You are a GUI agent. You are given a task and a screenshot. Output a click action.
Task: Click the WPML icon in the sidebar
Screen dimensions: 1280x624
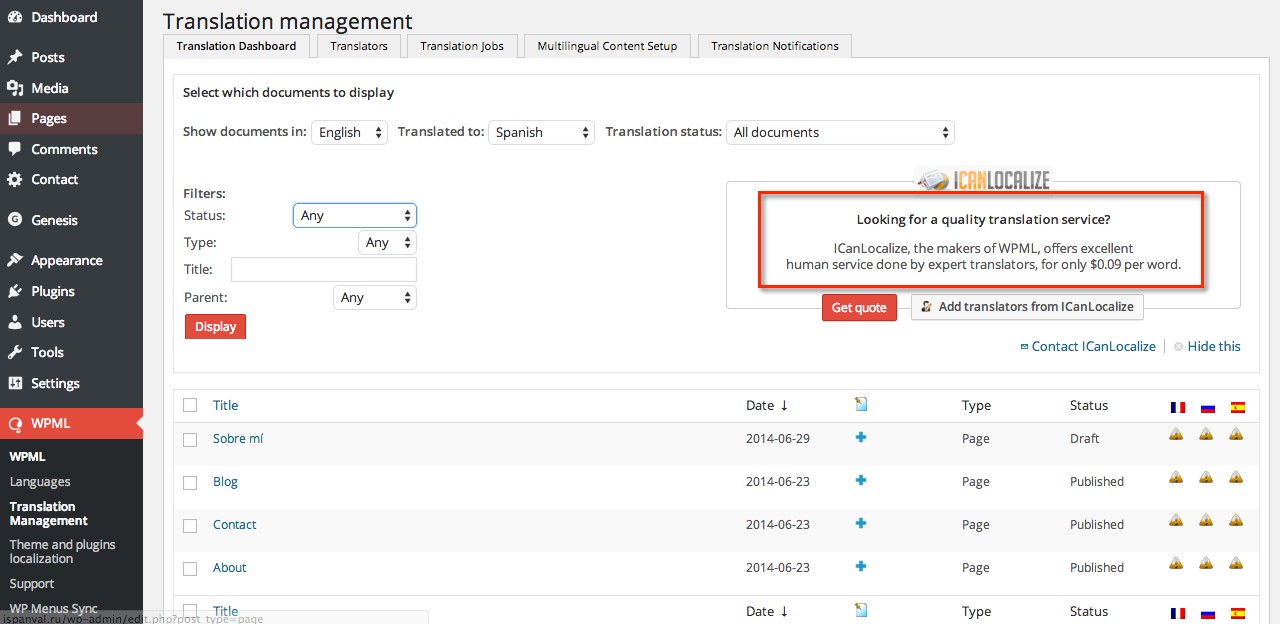pyautogui.click(x=17, y=422)
